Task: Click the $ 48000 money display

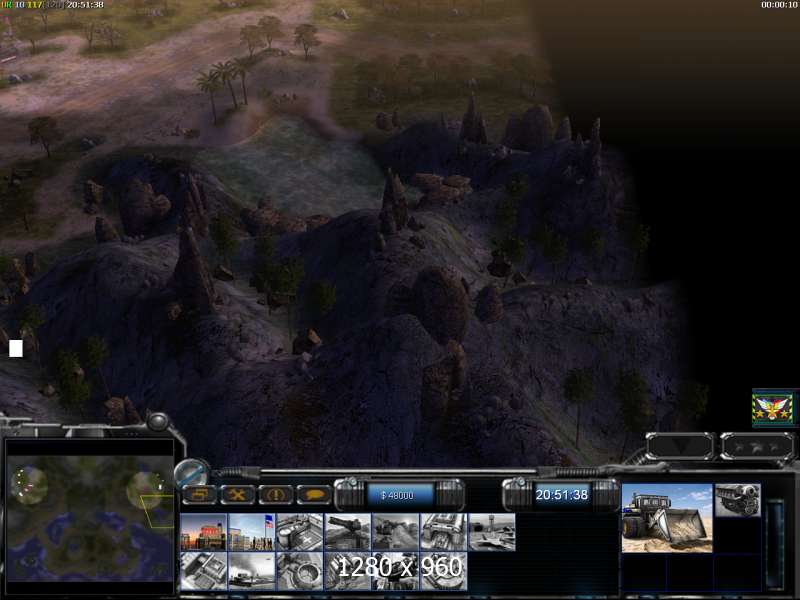Action: (397, 495)
